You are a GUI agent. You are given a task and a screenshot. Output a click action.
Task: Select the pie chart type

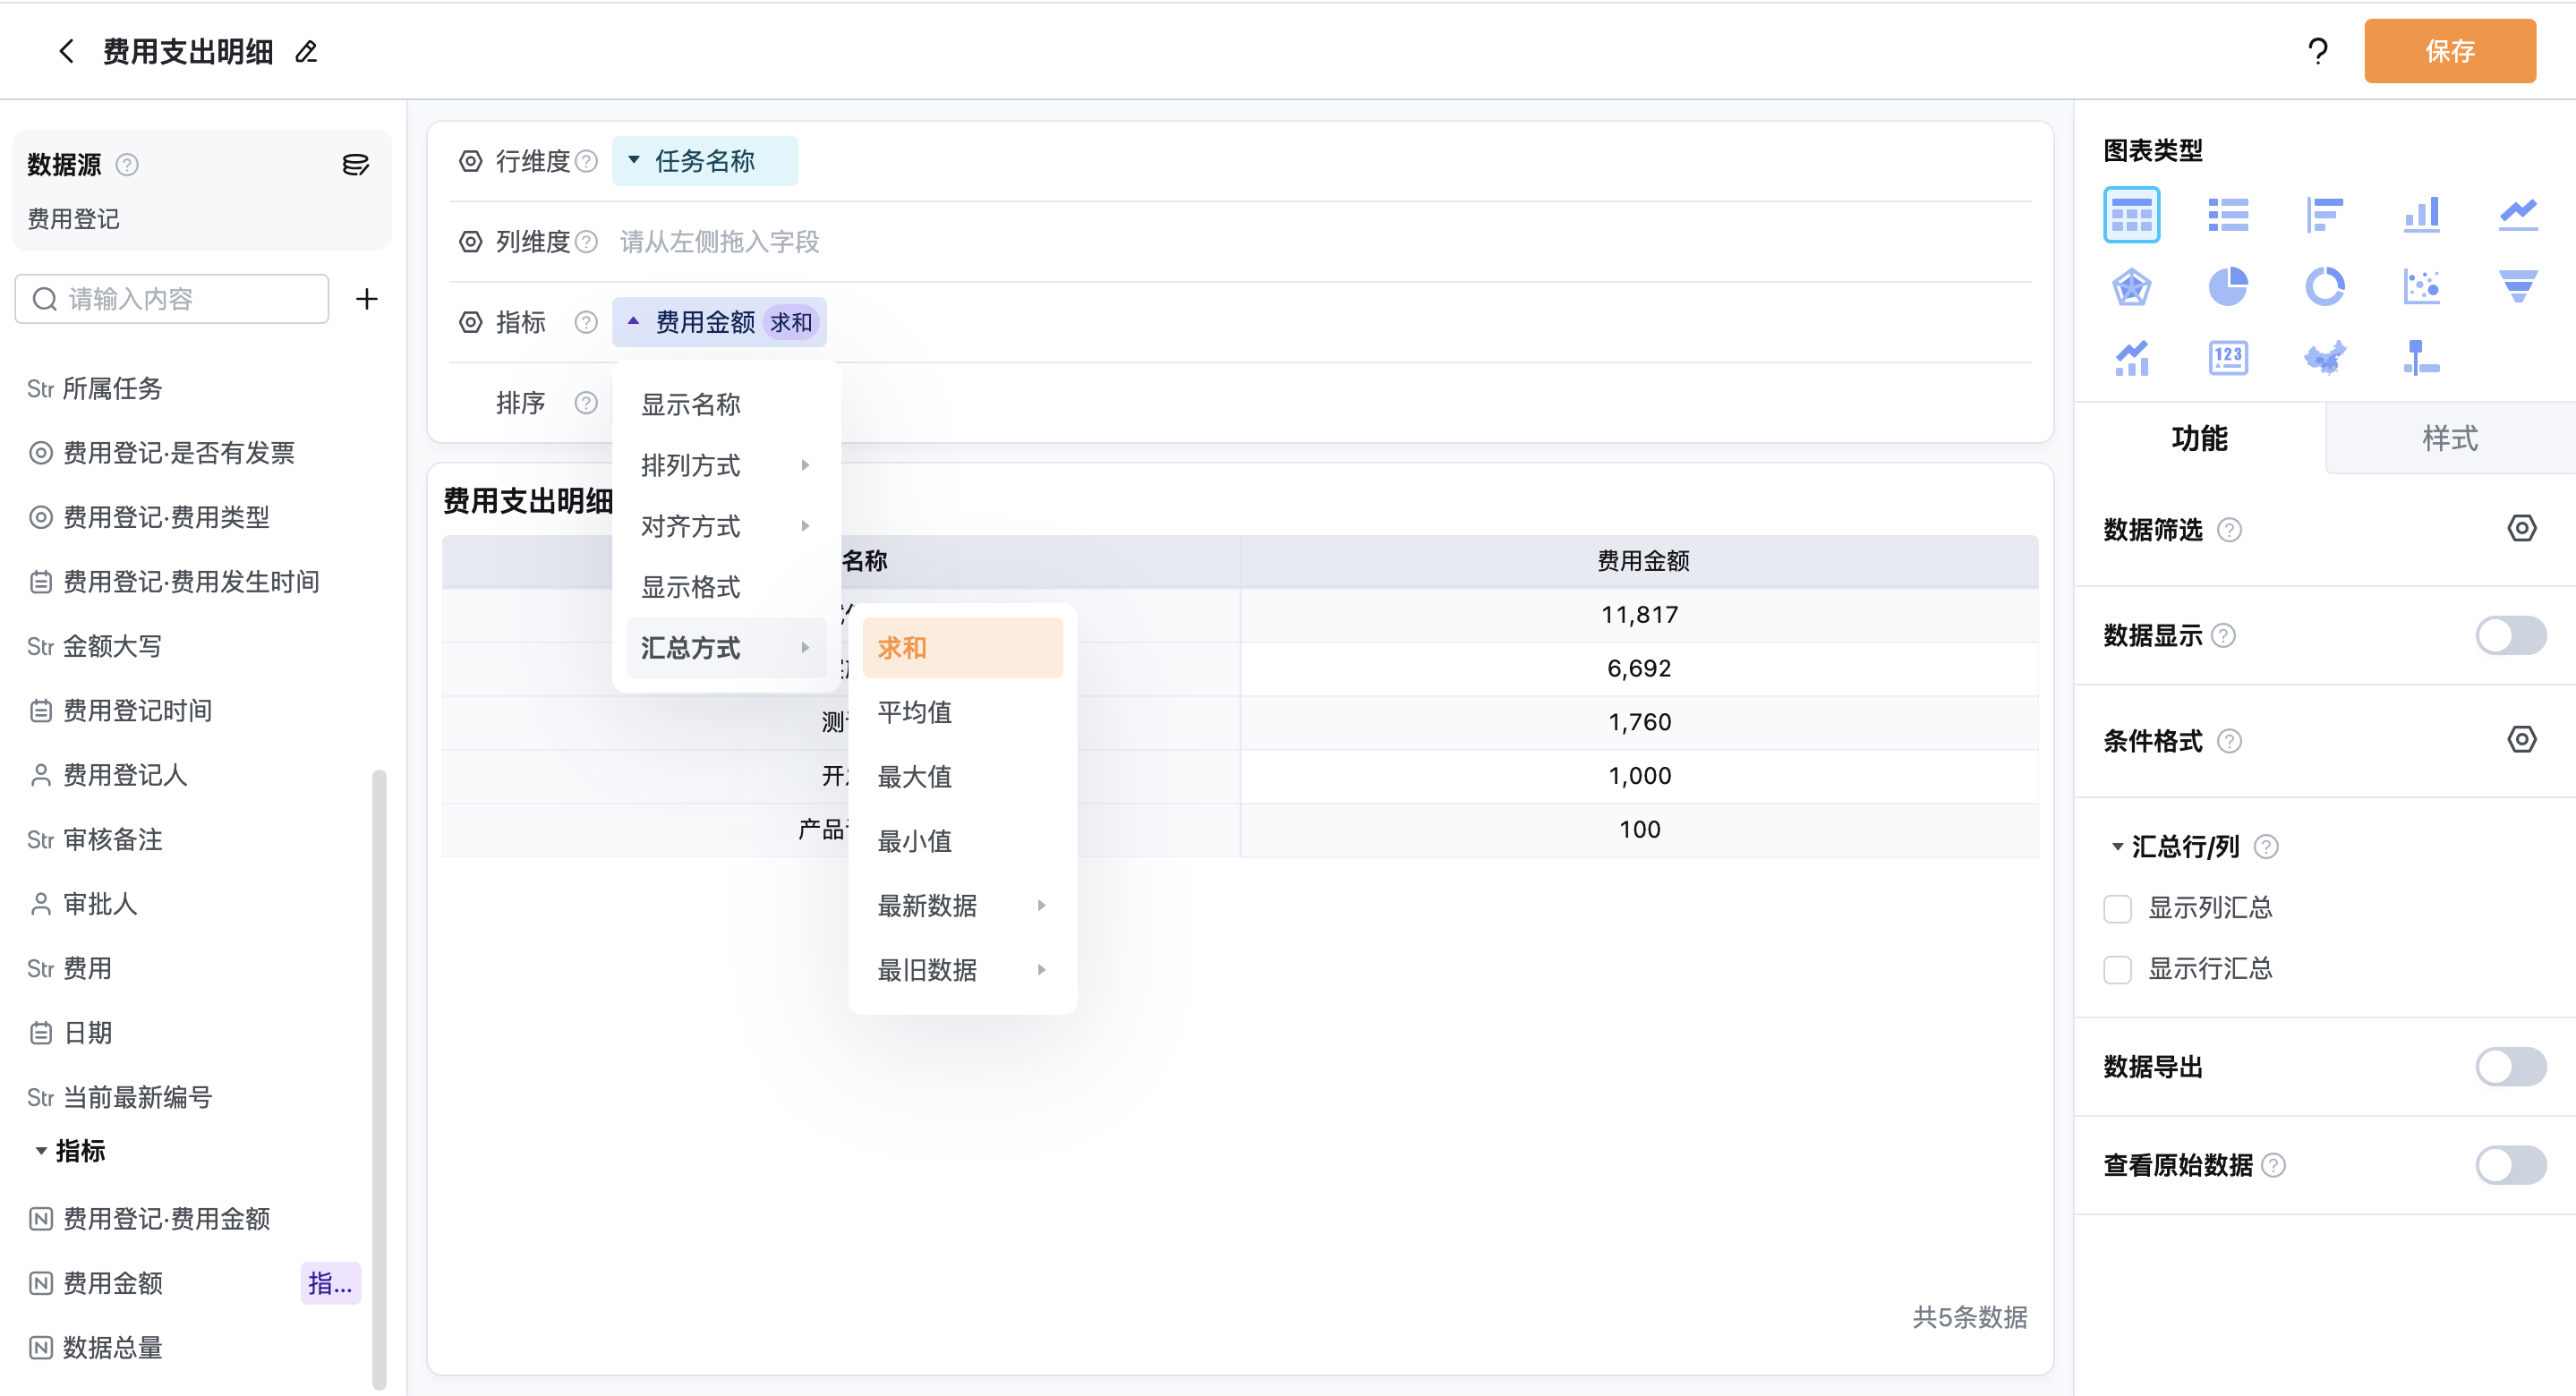pyautogui.click(x=2227, y=287)
